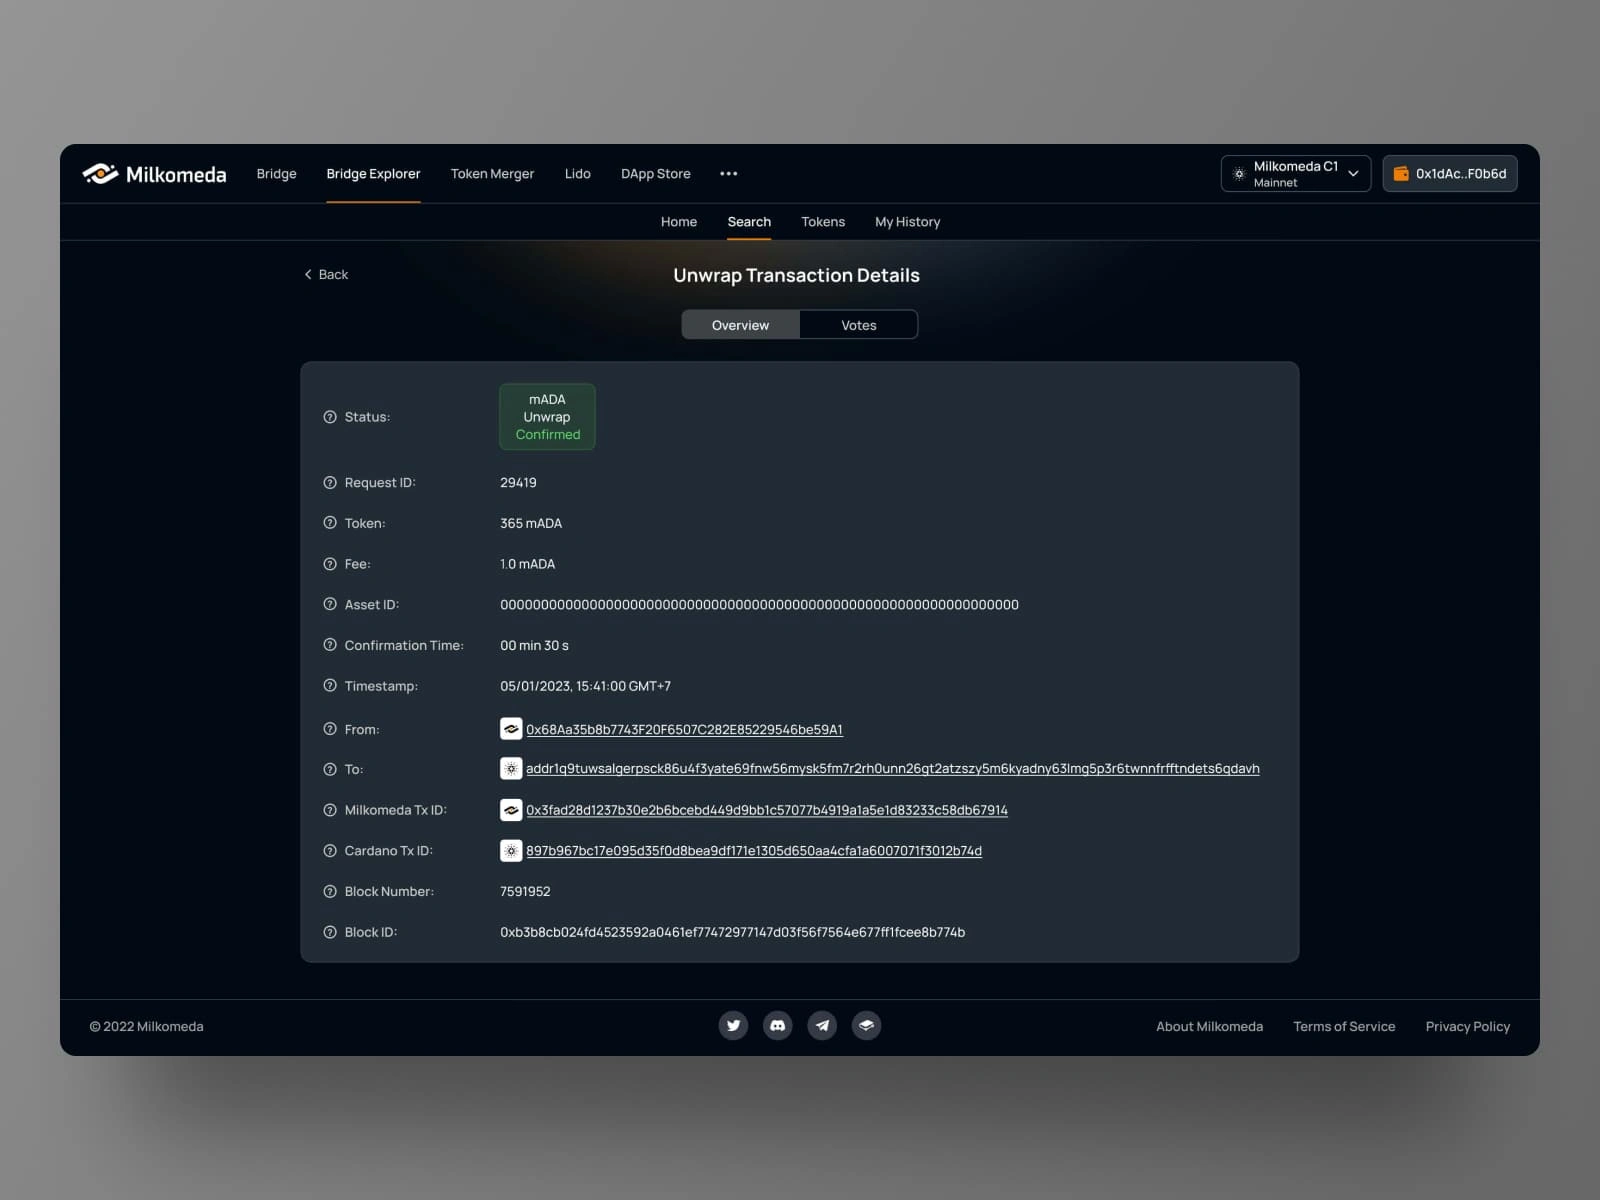
Task: Click timestamp 05/01/2023, 15:41:00 GMT+7
Action: pos(585,686)
